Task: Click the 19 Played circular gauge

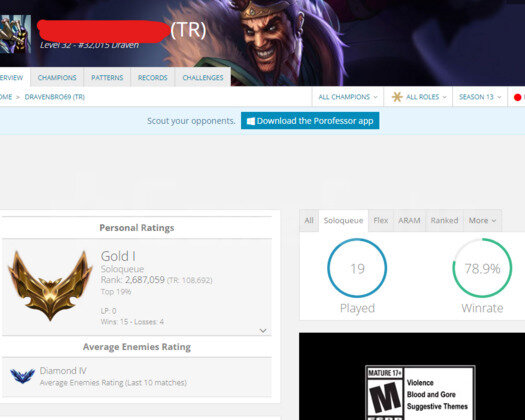Action: click(x=357, y=268)
